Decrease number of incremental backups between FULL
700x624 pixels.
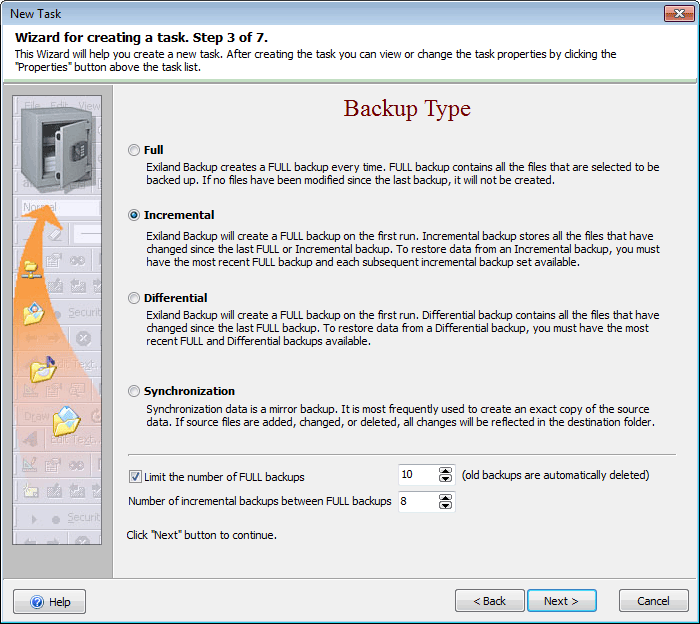pos(445,505)
